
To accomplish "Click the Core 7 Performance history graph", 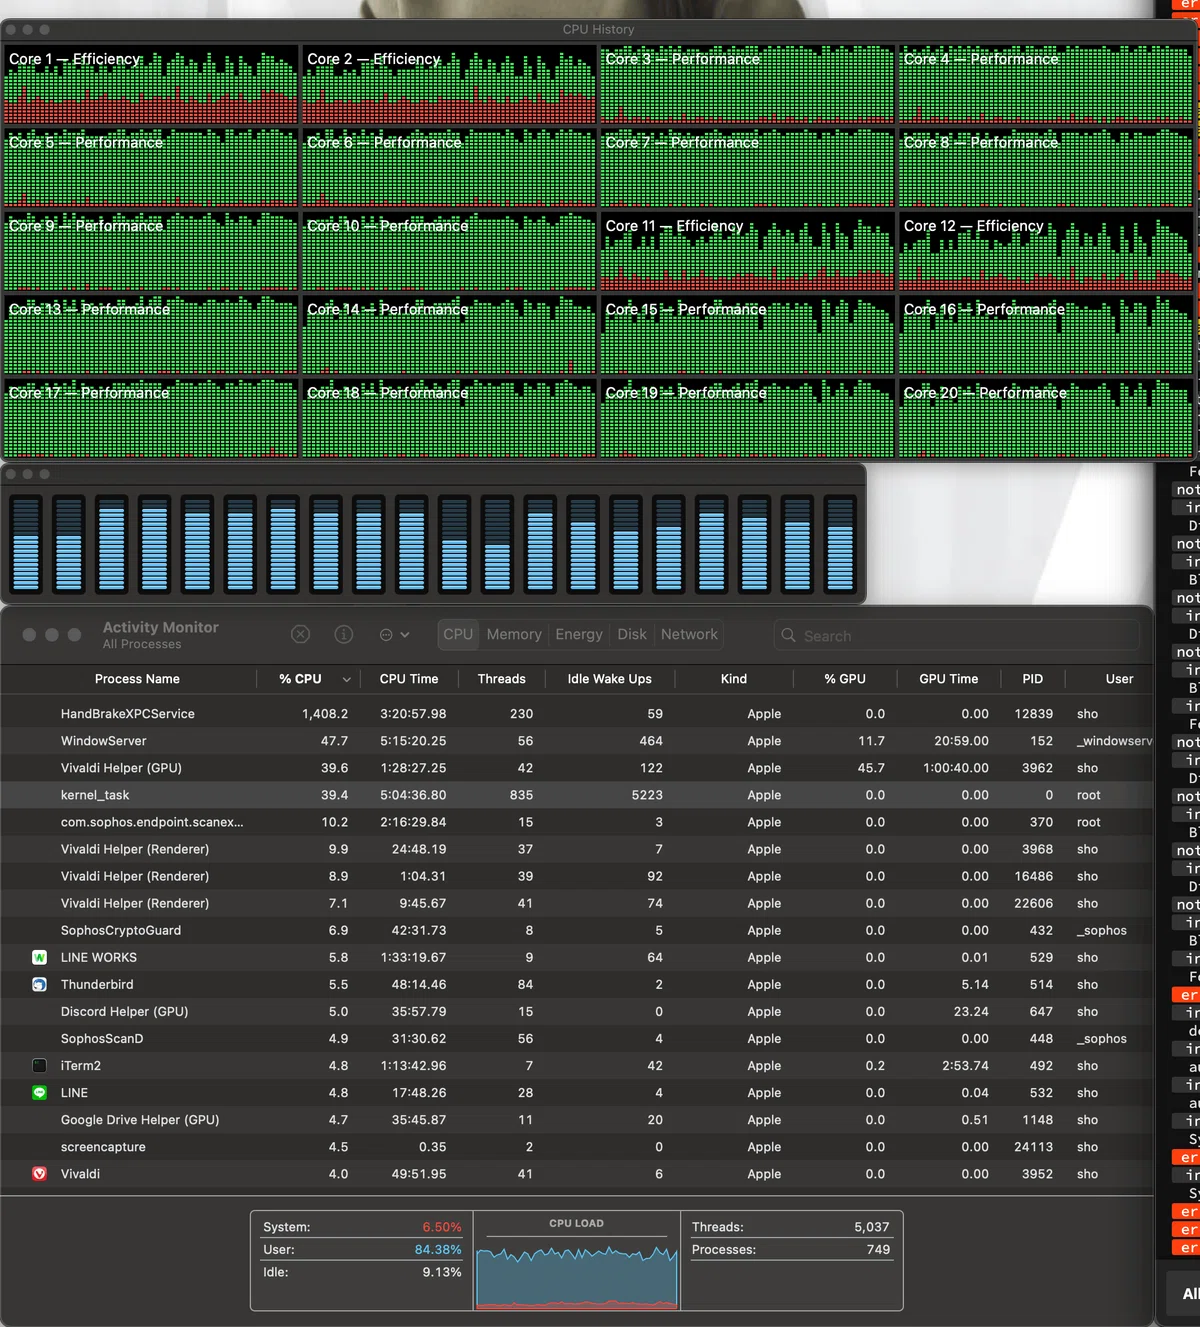I will coord(747,167).
